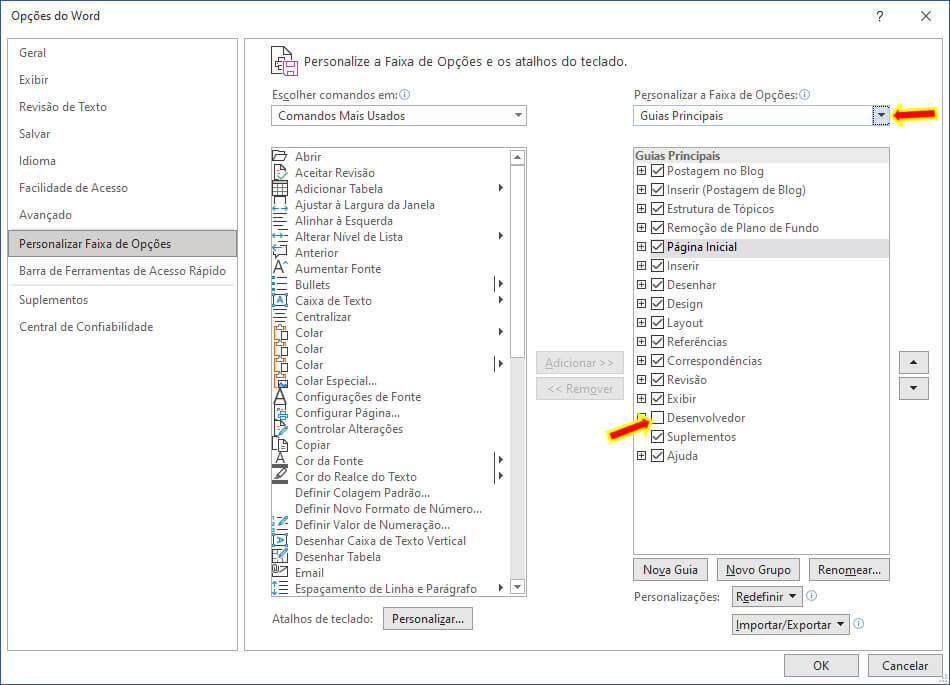Click the move down arrow button
This screenshot has width=950, height=685.
[914, 388]
